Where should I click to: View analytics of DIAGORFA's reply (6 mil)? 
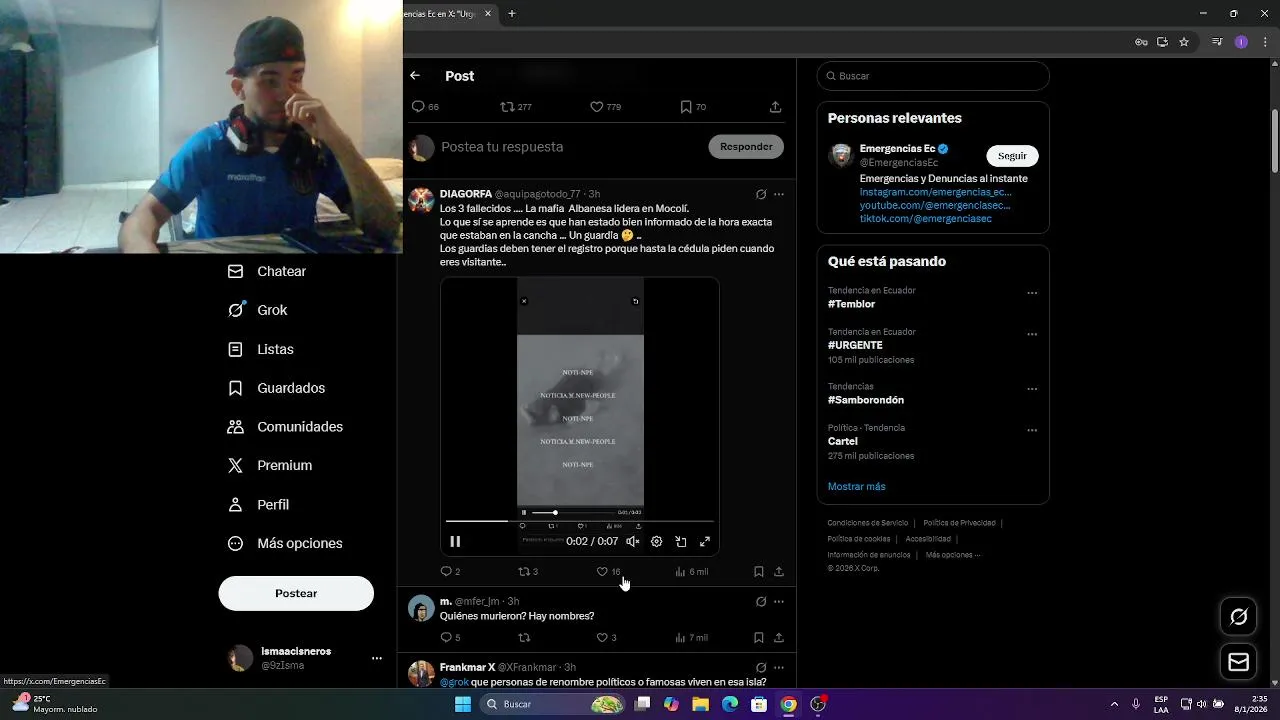[691, 572]
